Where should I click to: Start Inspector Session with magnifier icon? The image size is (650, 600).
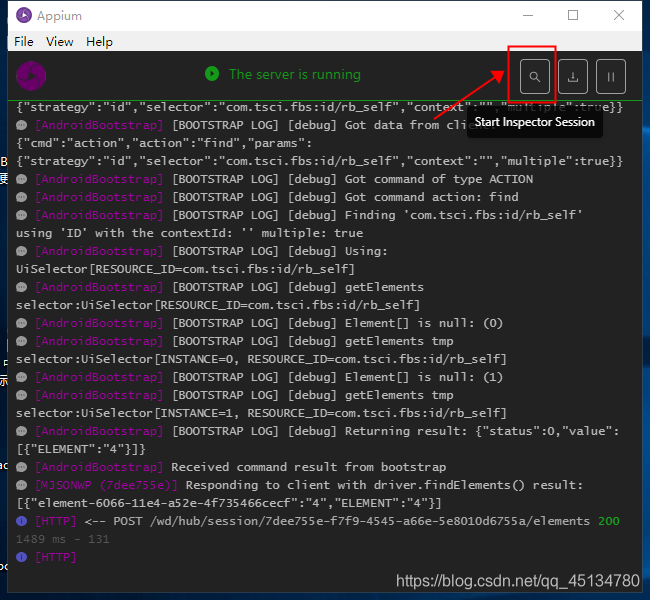pos(535,77)
